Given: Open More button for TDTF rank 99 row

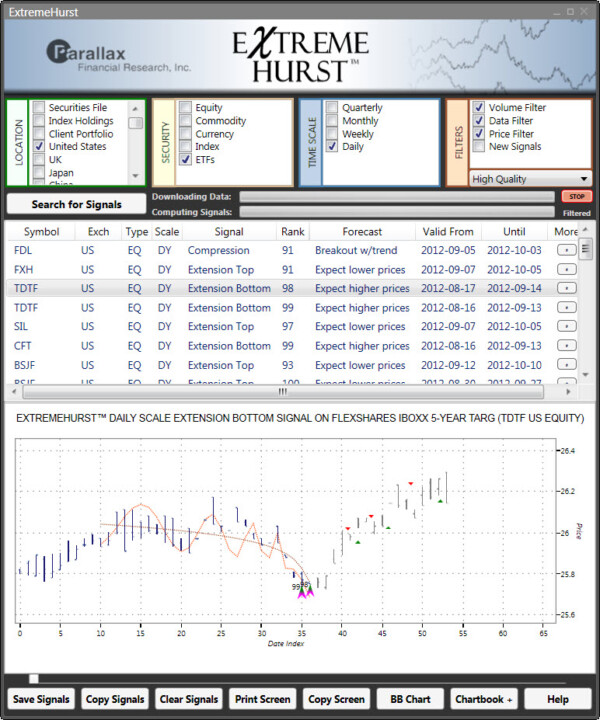Looking at the screenshot, I should point(566,307).
